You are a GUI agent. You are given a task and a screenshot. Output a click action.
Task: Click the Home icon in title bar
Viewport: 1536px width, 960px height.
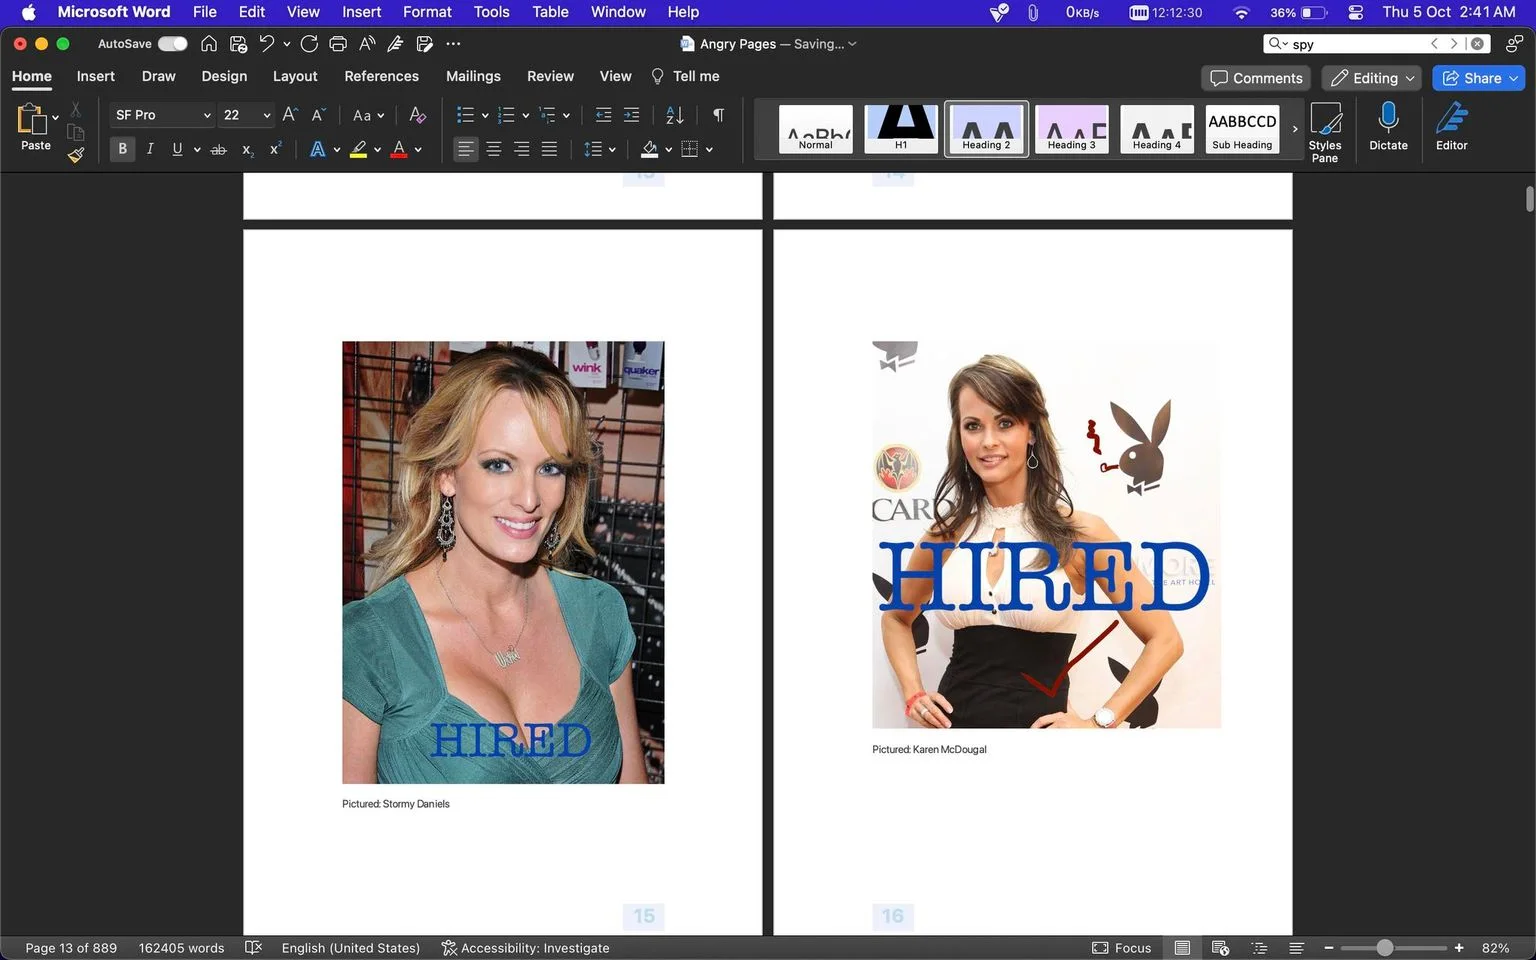tap(209, 43)
